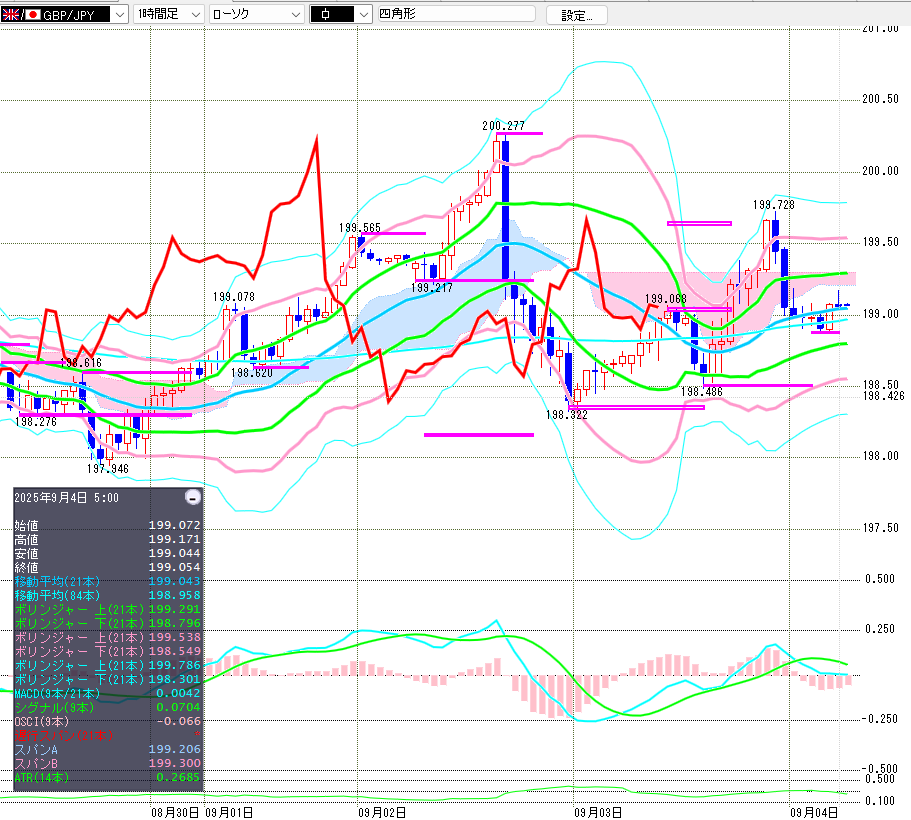Click the OSCI(9本) -0.066 row
Screen dimensions: 911x820
point(107,721)
